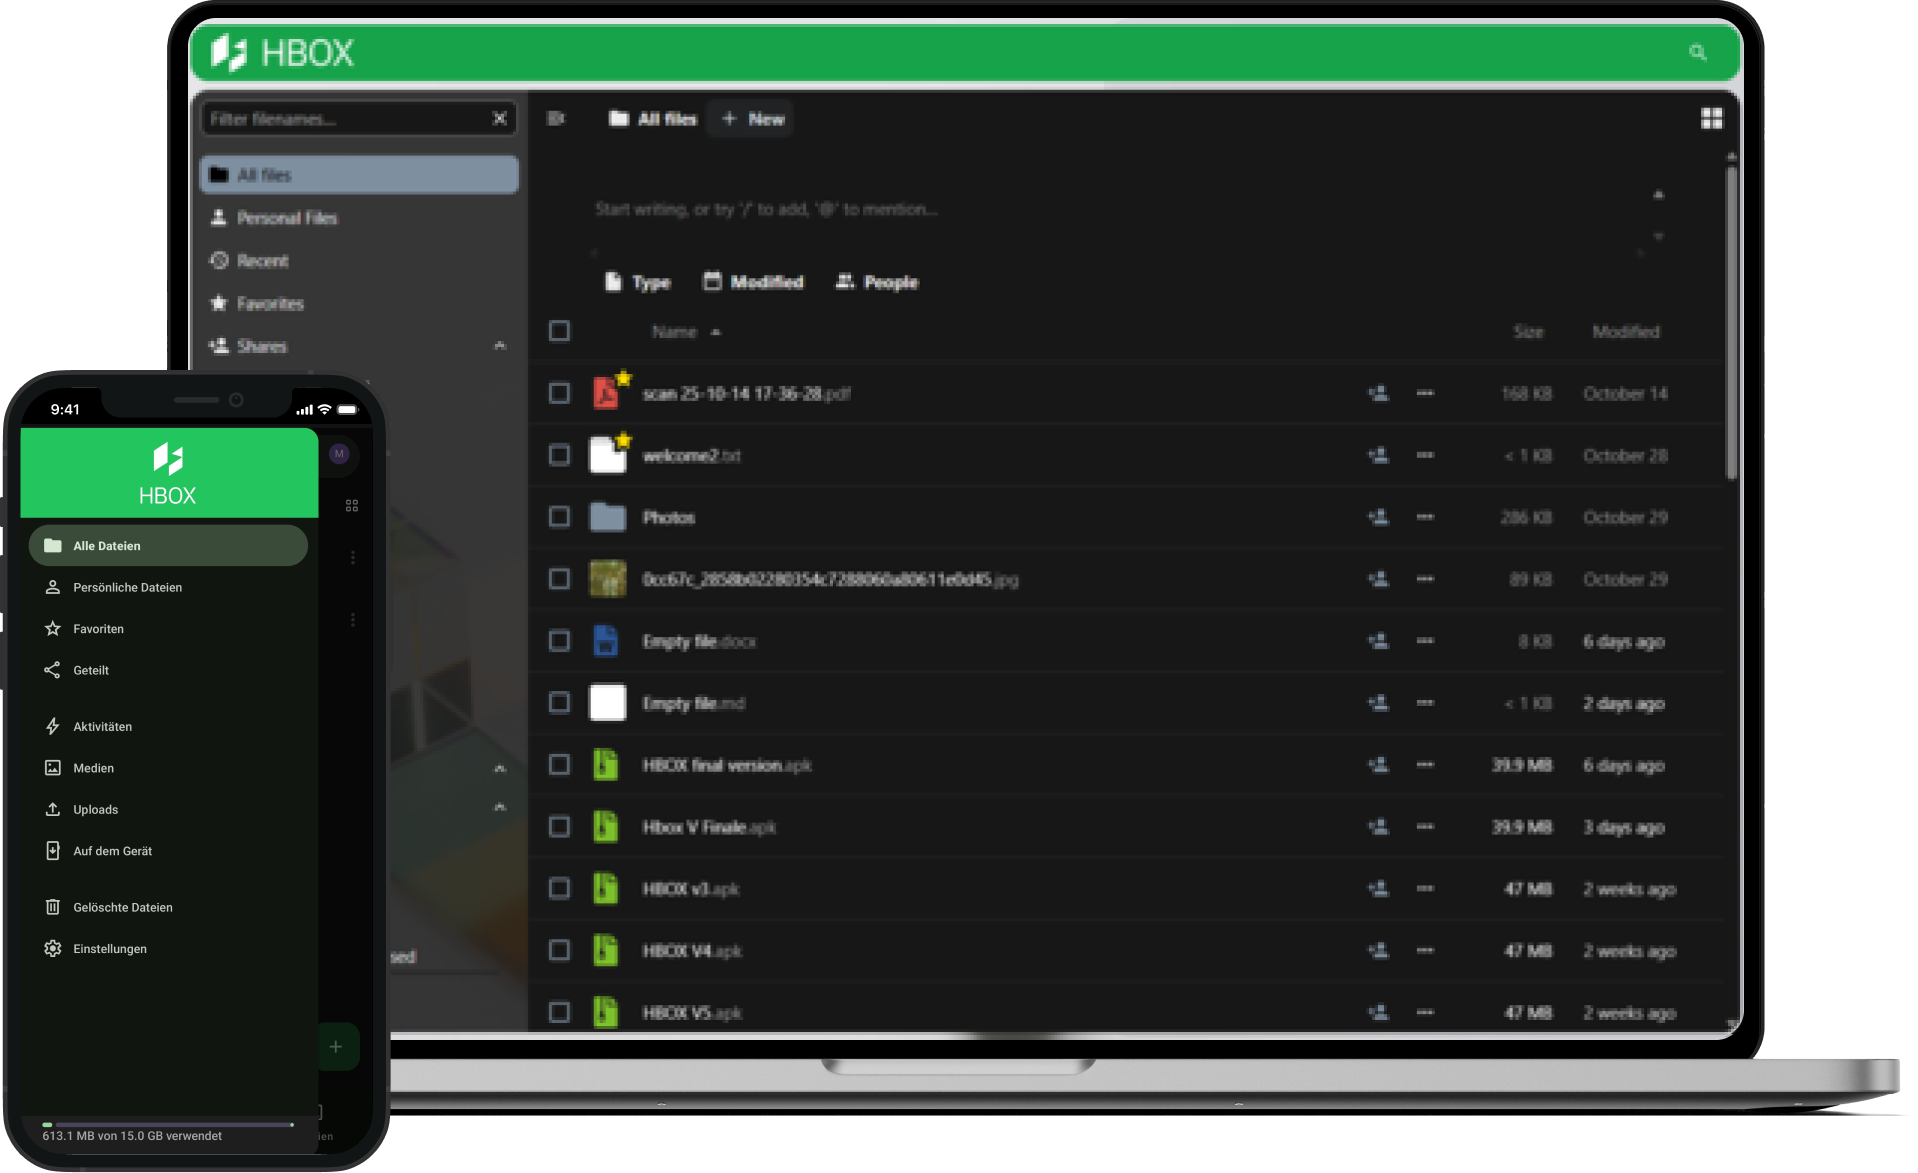Open Personal Files in sidebar
The width and height of the screenshot is (1918, 1173).
click(286, 218)
